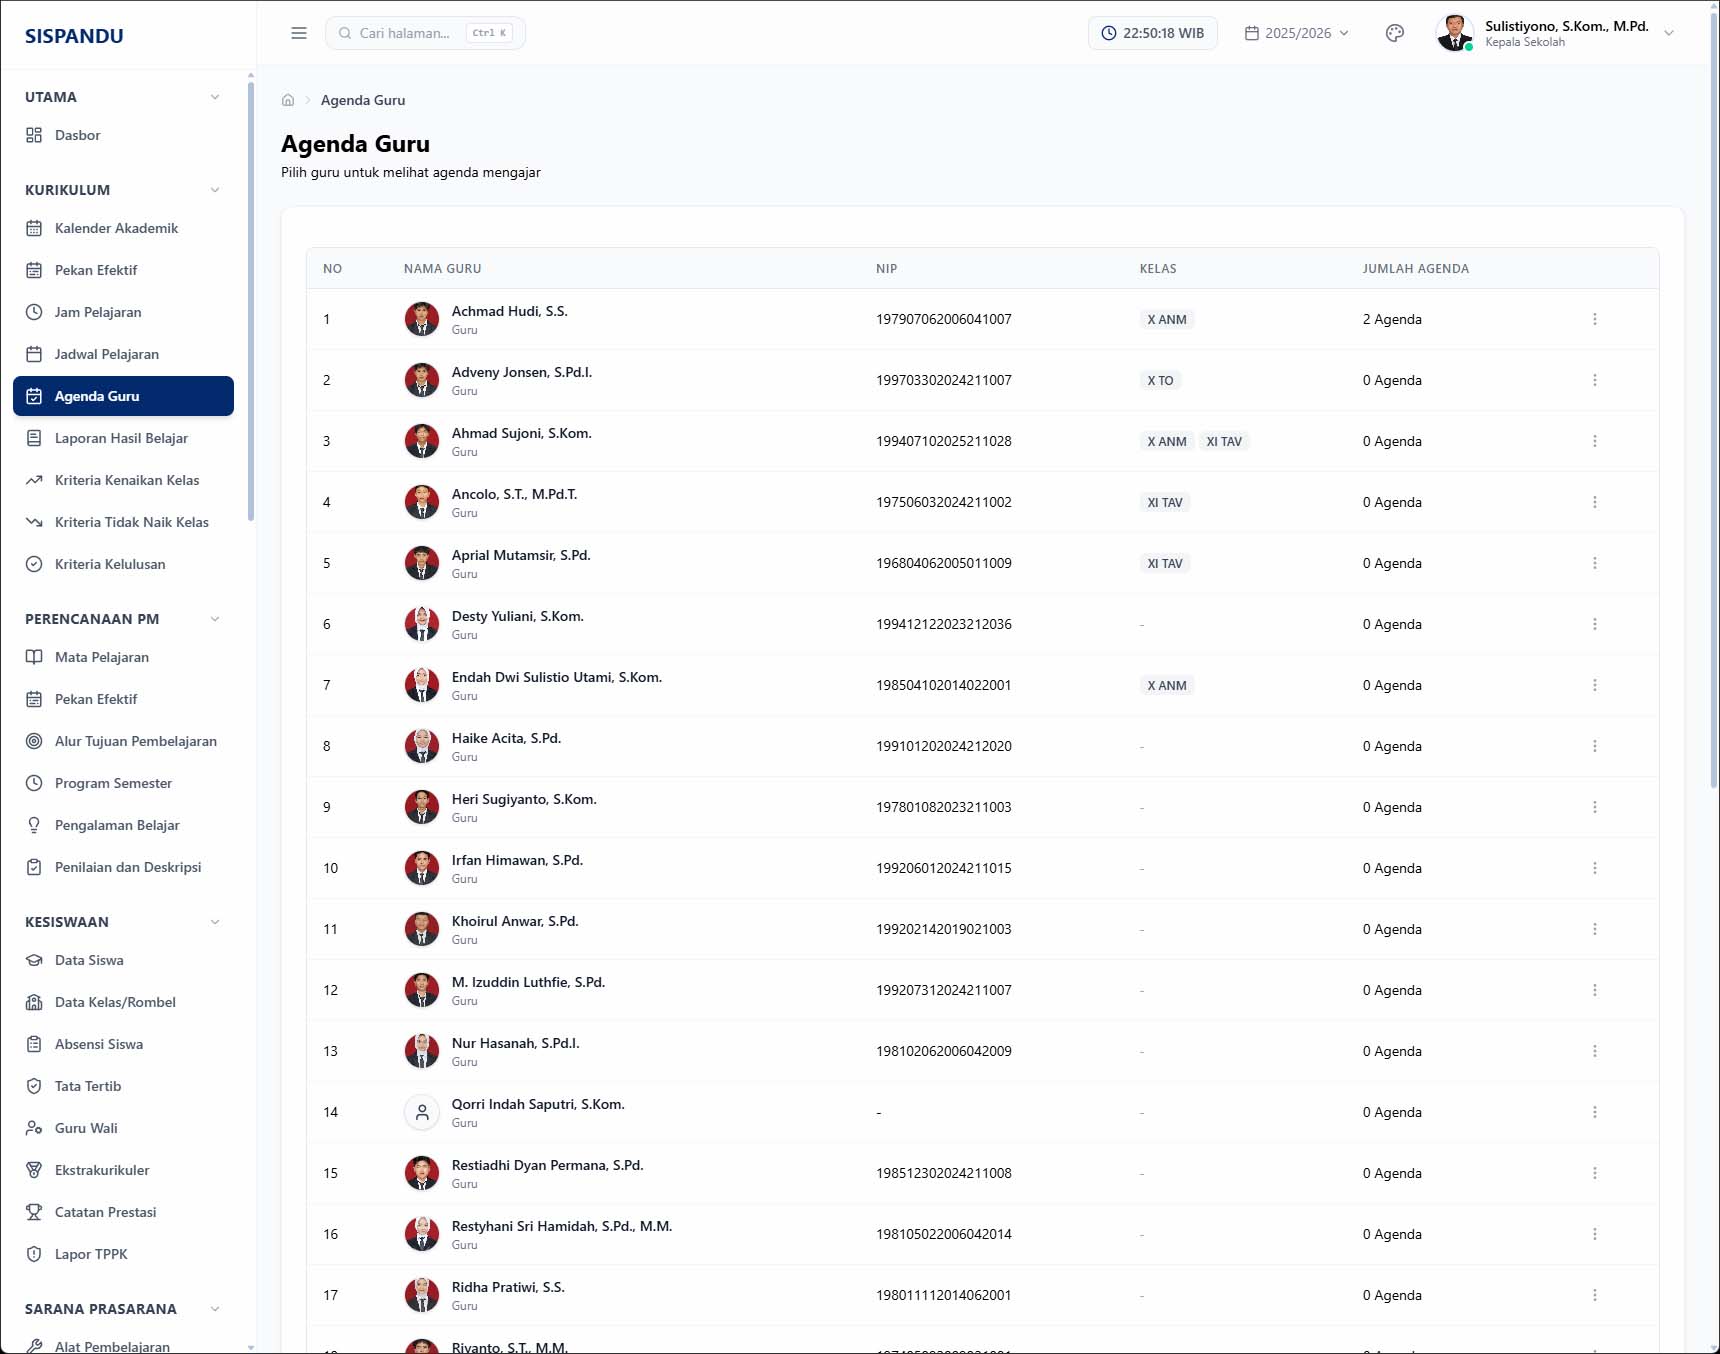Collapse the KESISWAAN sidebar section
The image size is (1720, 1354).
point(215,922)
